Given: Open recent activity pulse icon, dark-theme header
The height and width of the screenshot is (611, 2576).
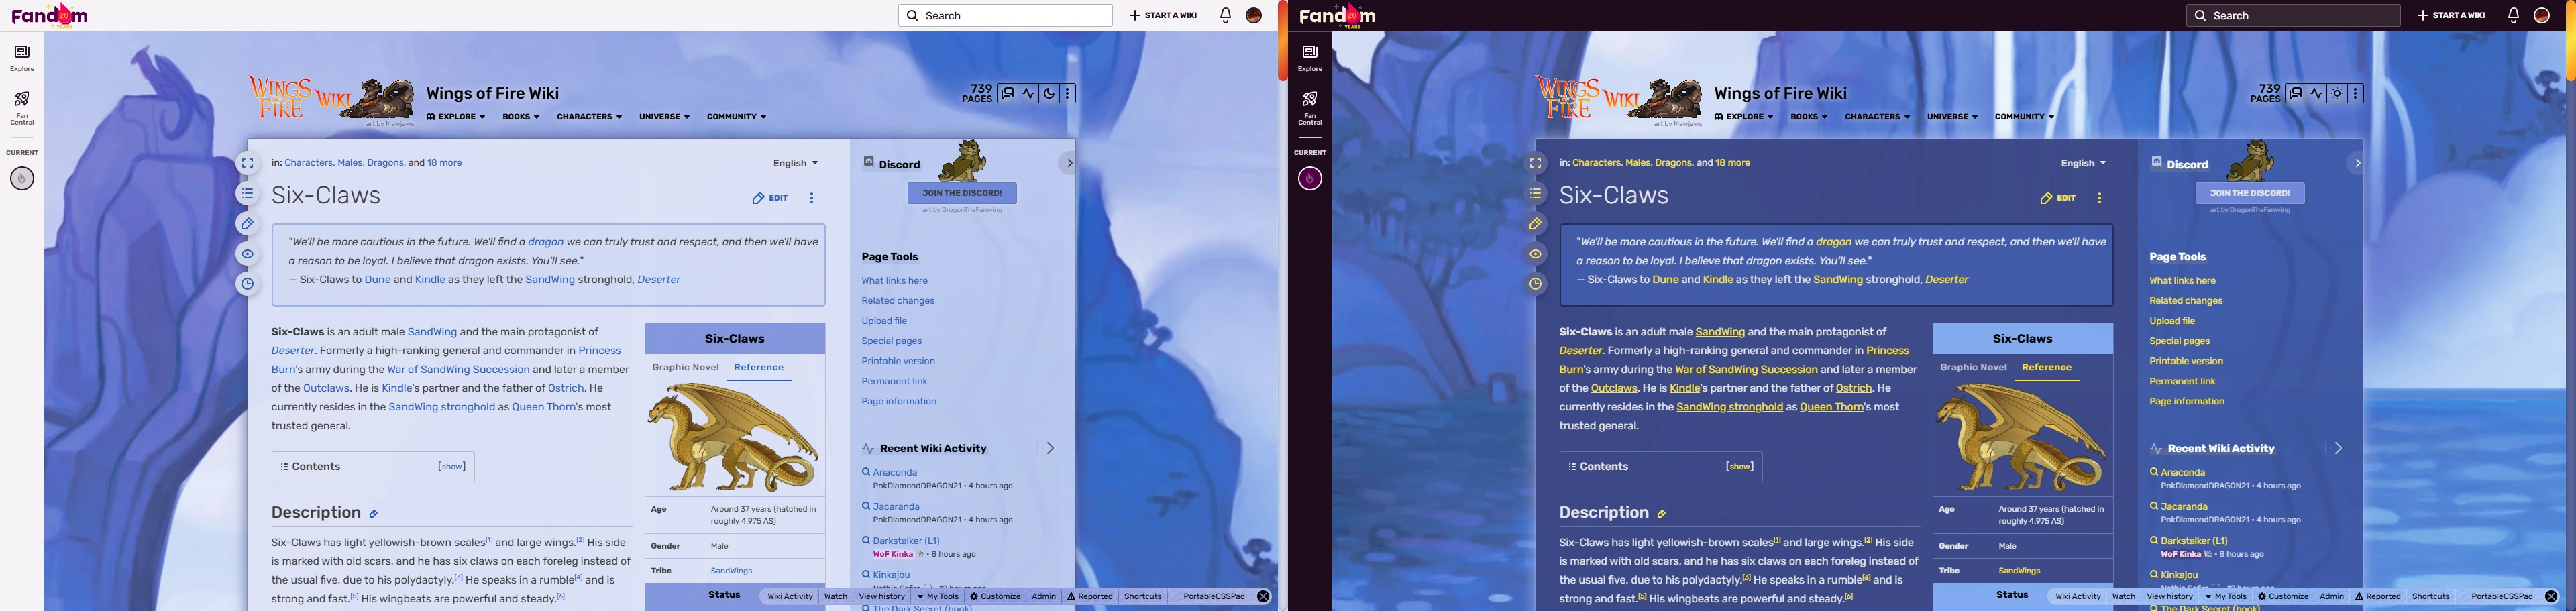Looking at the screenshot, I should pyautogui.click(x=2316, y=93).
